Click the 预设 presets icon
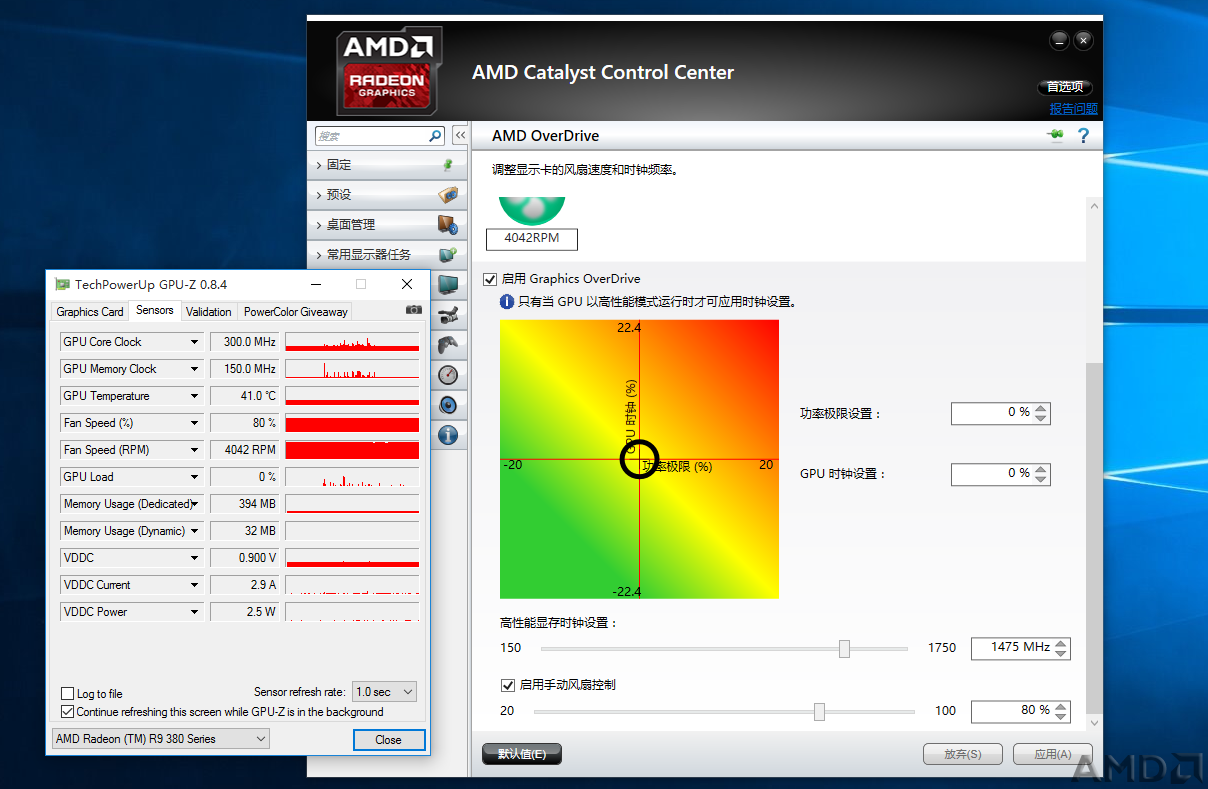Image resolution: width=1208 pixels, height=789 pixels. 448,195
